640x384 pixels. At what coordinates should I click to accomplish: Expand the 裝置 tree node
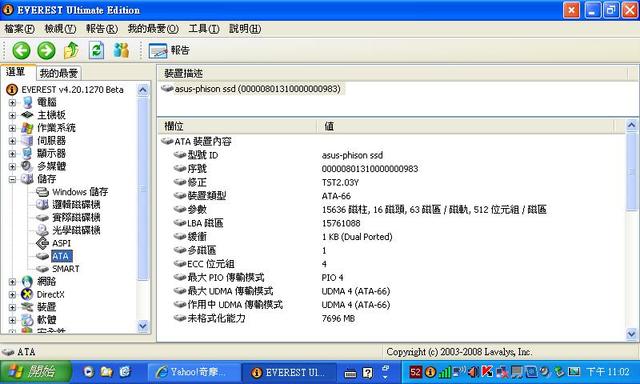(12, 307)
